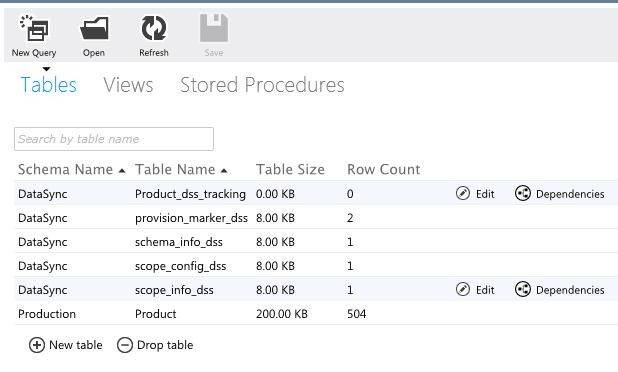Click the Production schema name cell
The image size is (618, 372).
47,314
